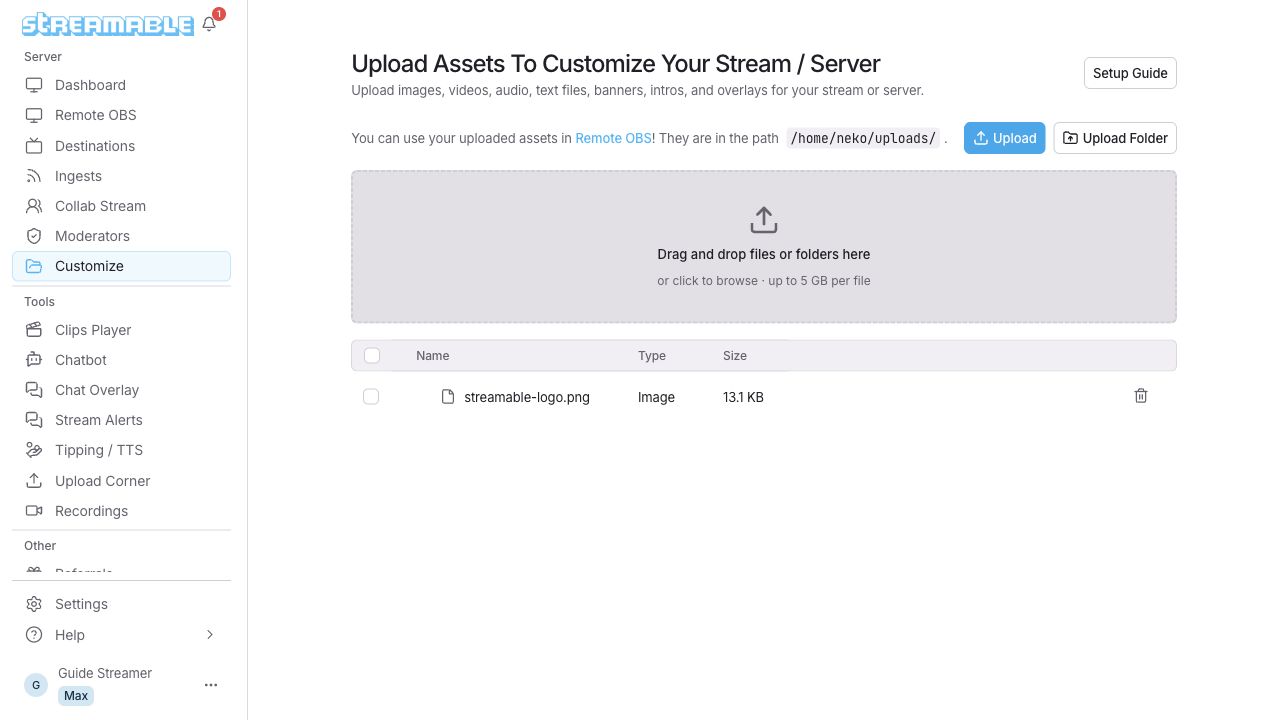Open Clips Player tool
Image resolution: width=1280 pixels, height=720 pixels.
(x=122, y=330)
